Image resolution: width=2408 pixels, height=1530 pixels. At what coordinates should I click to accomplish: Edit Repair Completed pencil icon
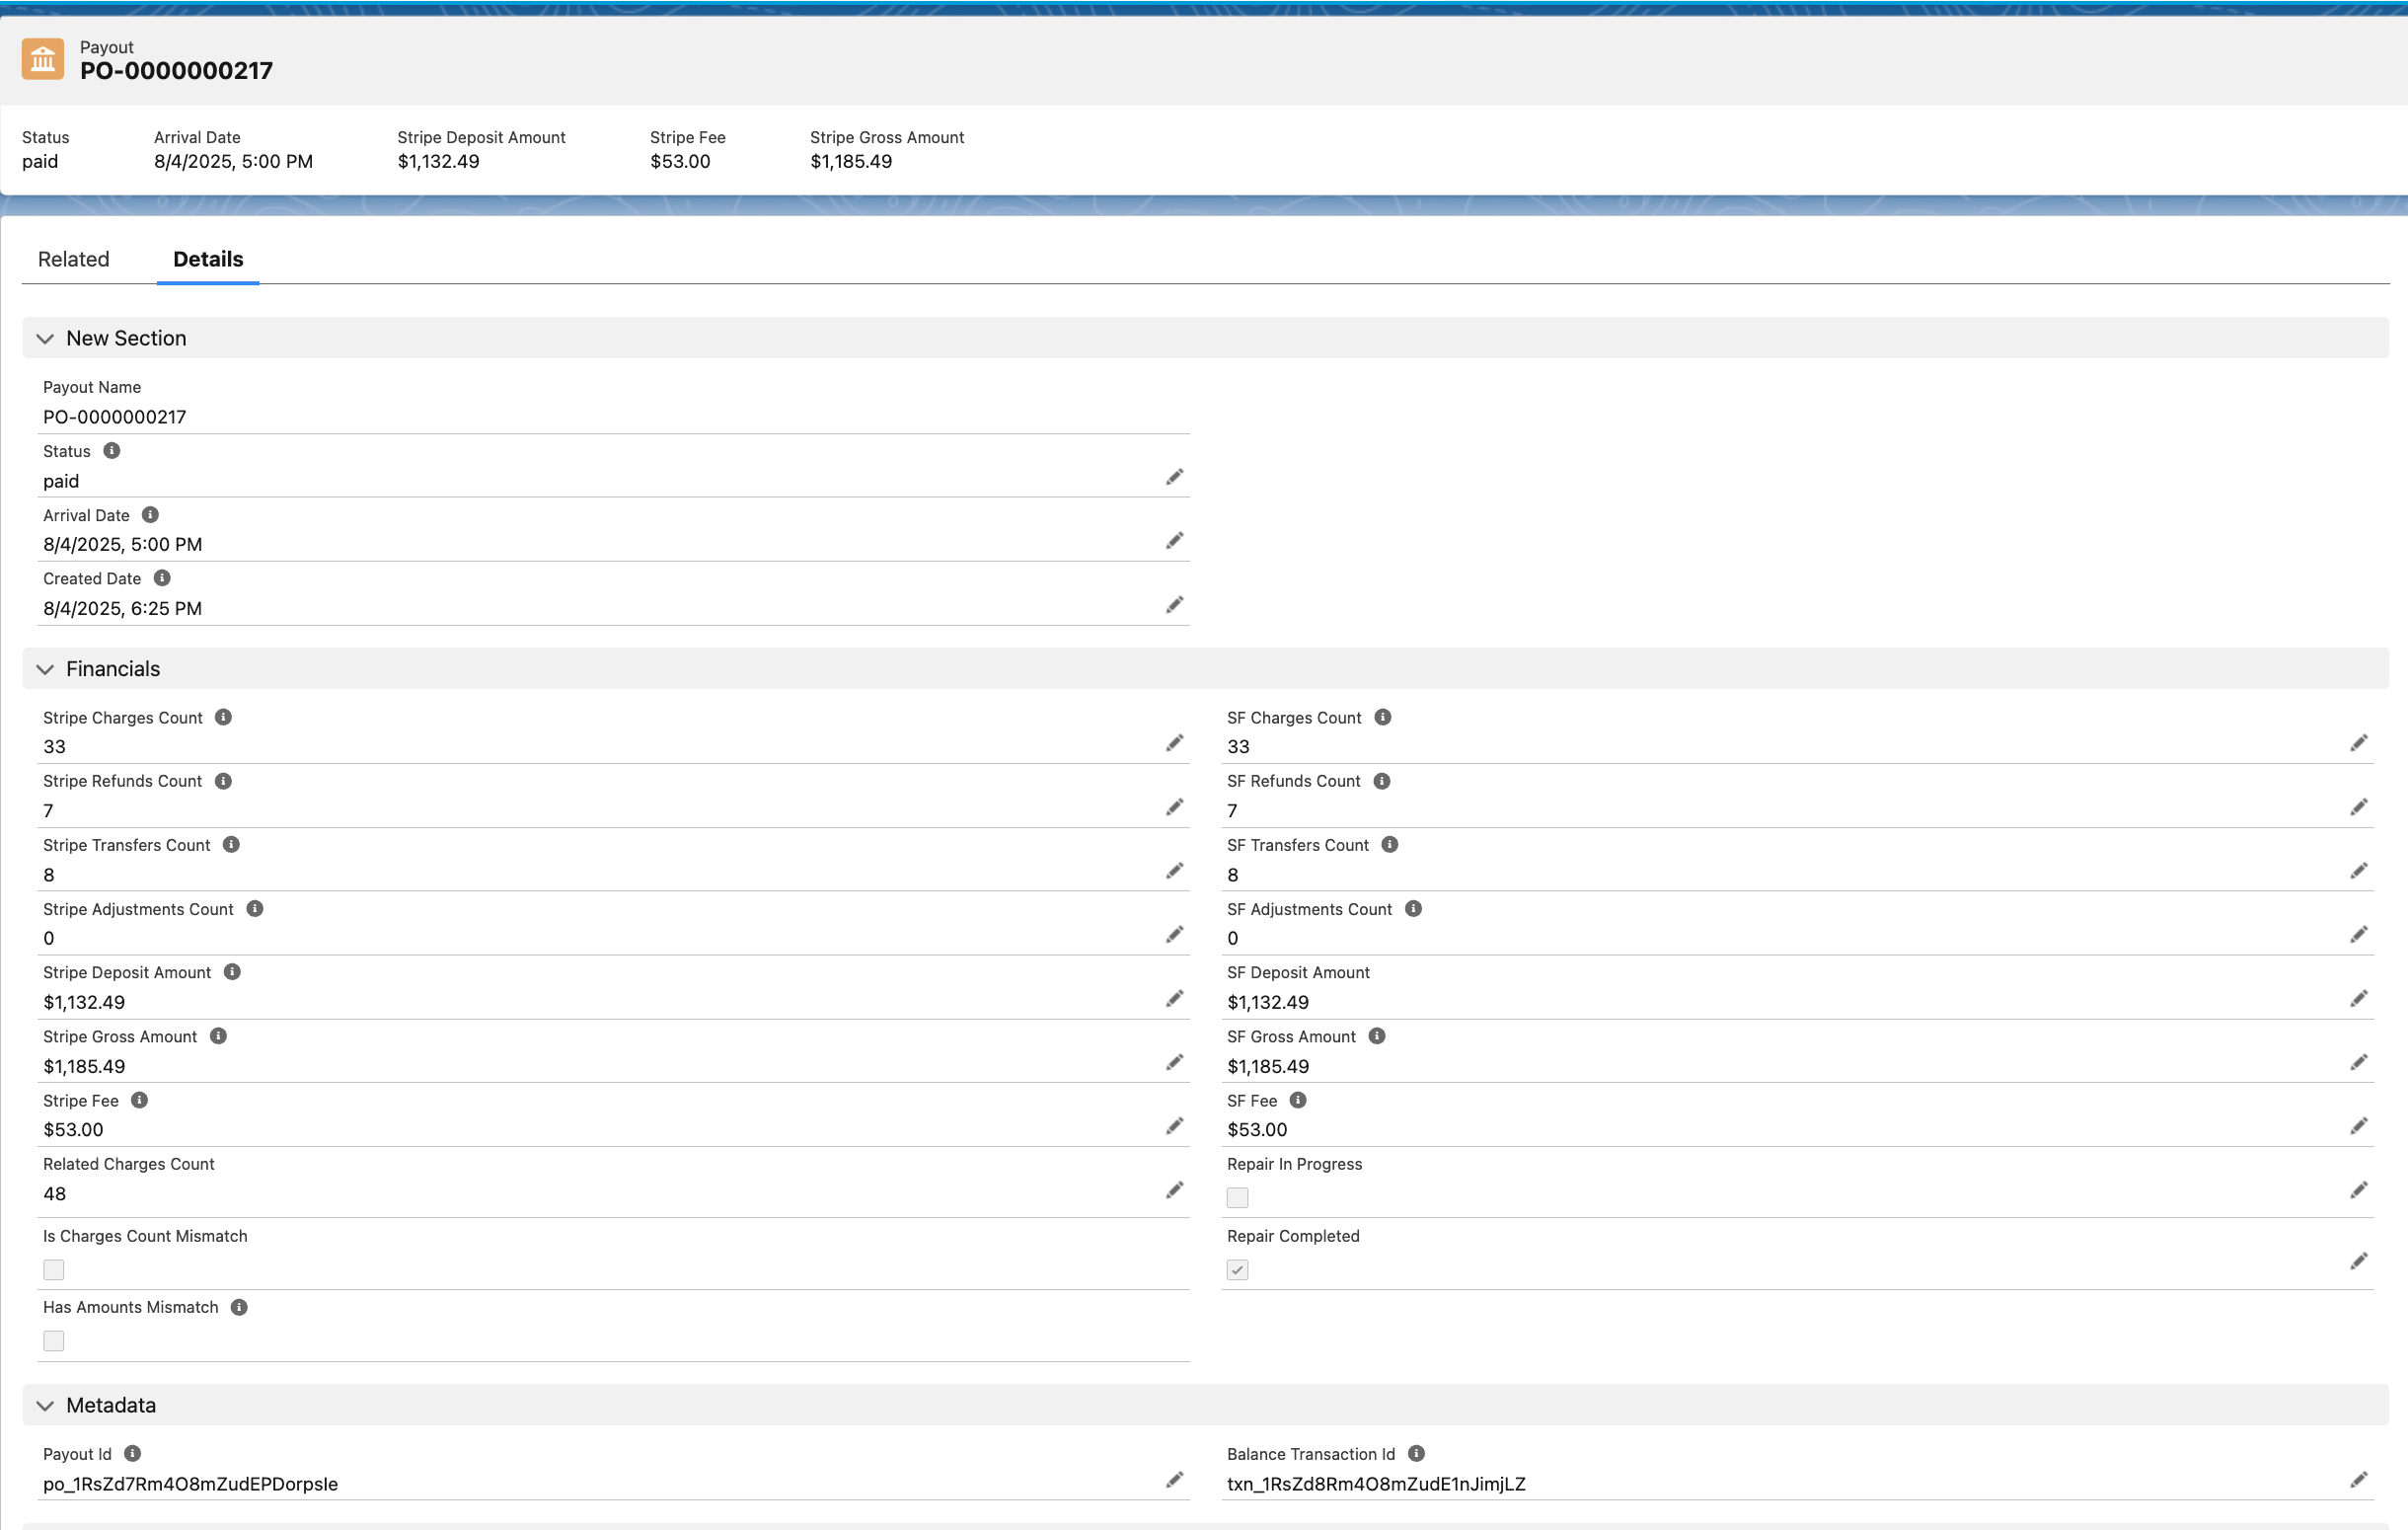(x=2358, y=1261)
